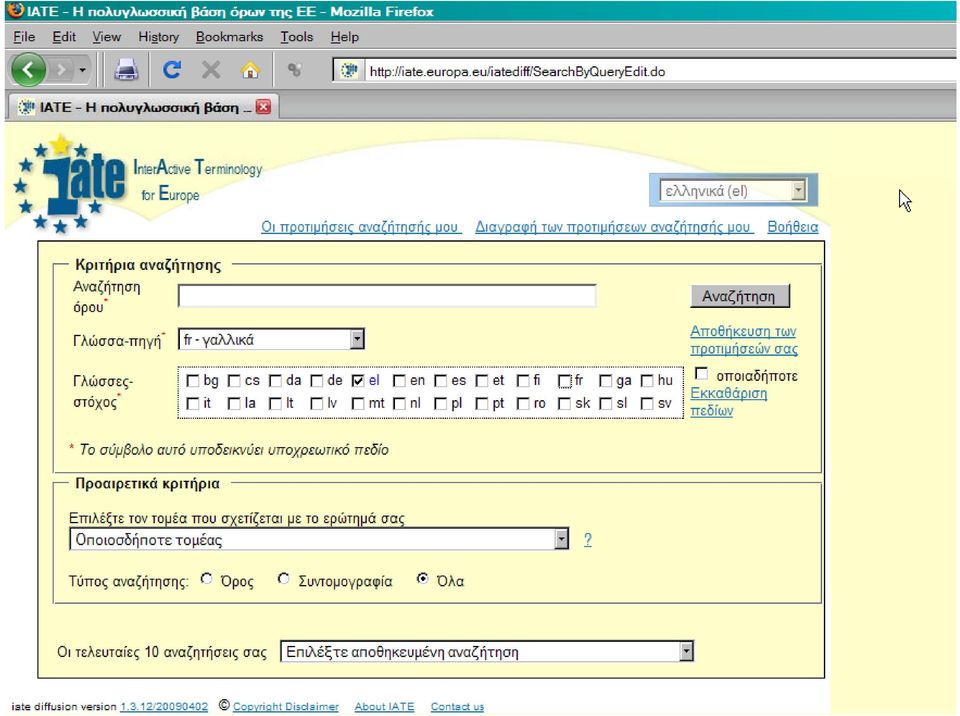
Task: Check the es target language box
Action: pos(440,381)
